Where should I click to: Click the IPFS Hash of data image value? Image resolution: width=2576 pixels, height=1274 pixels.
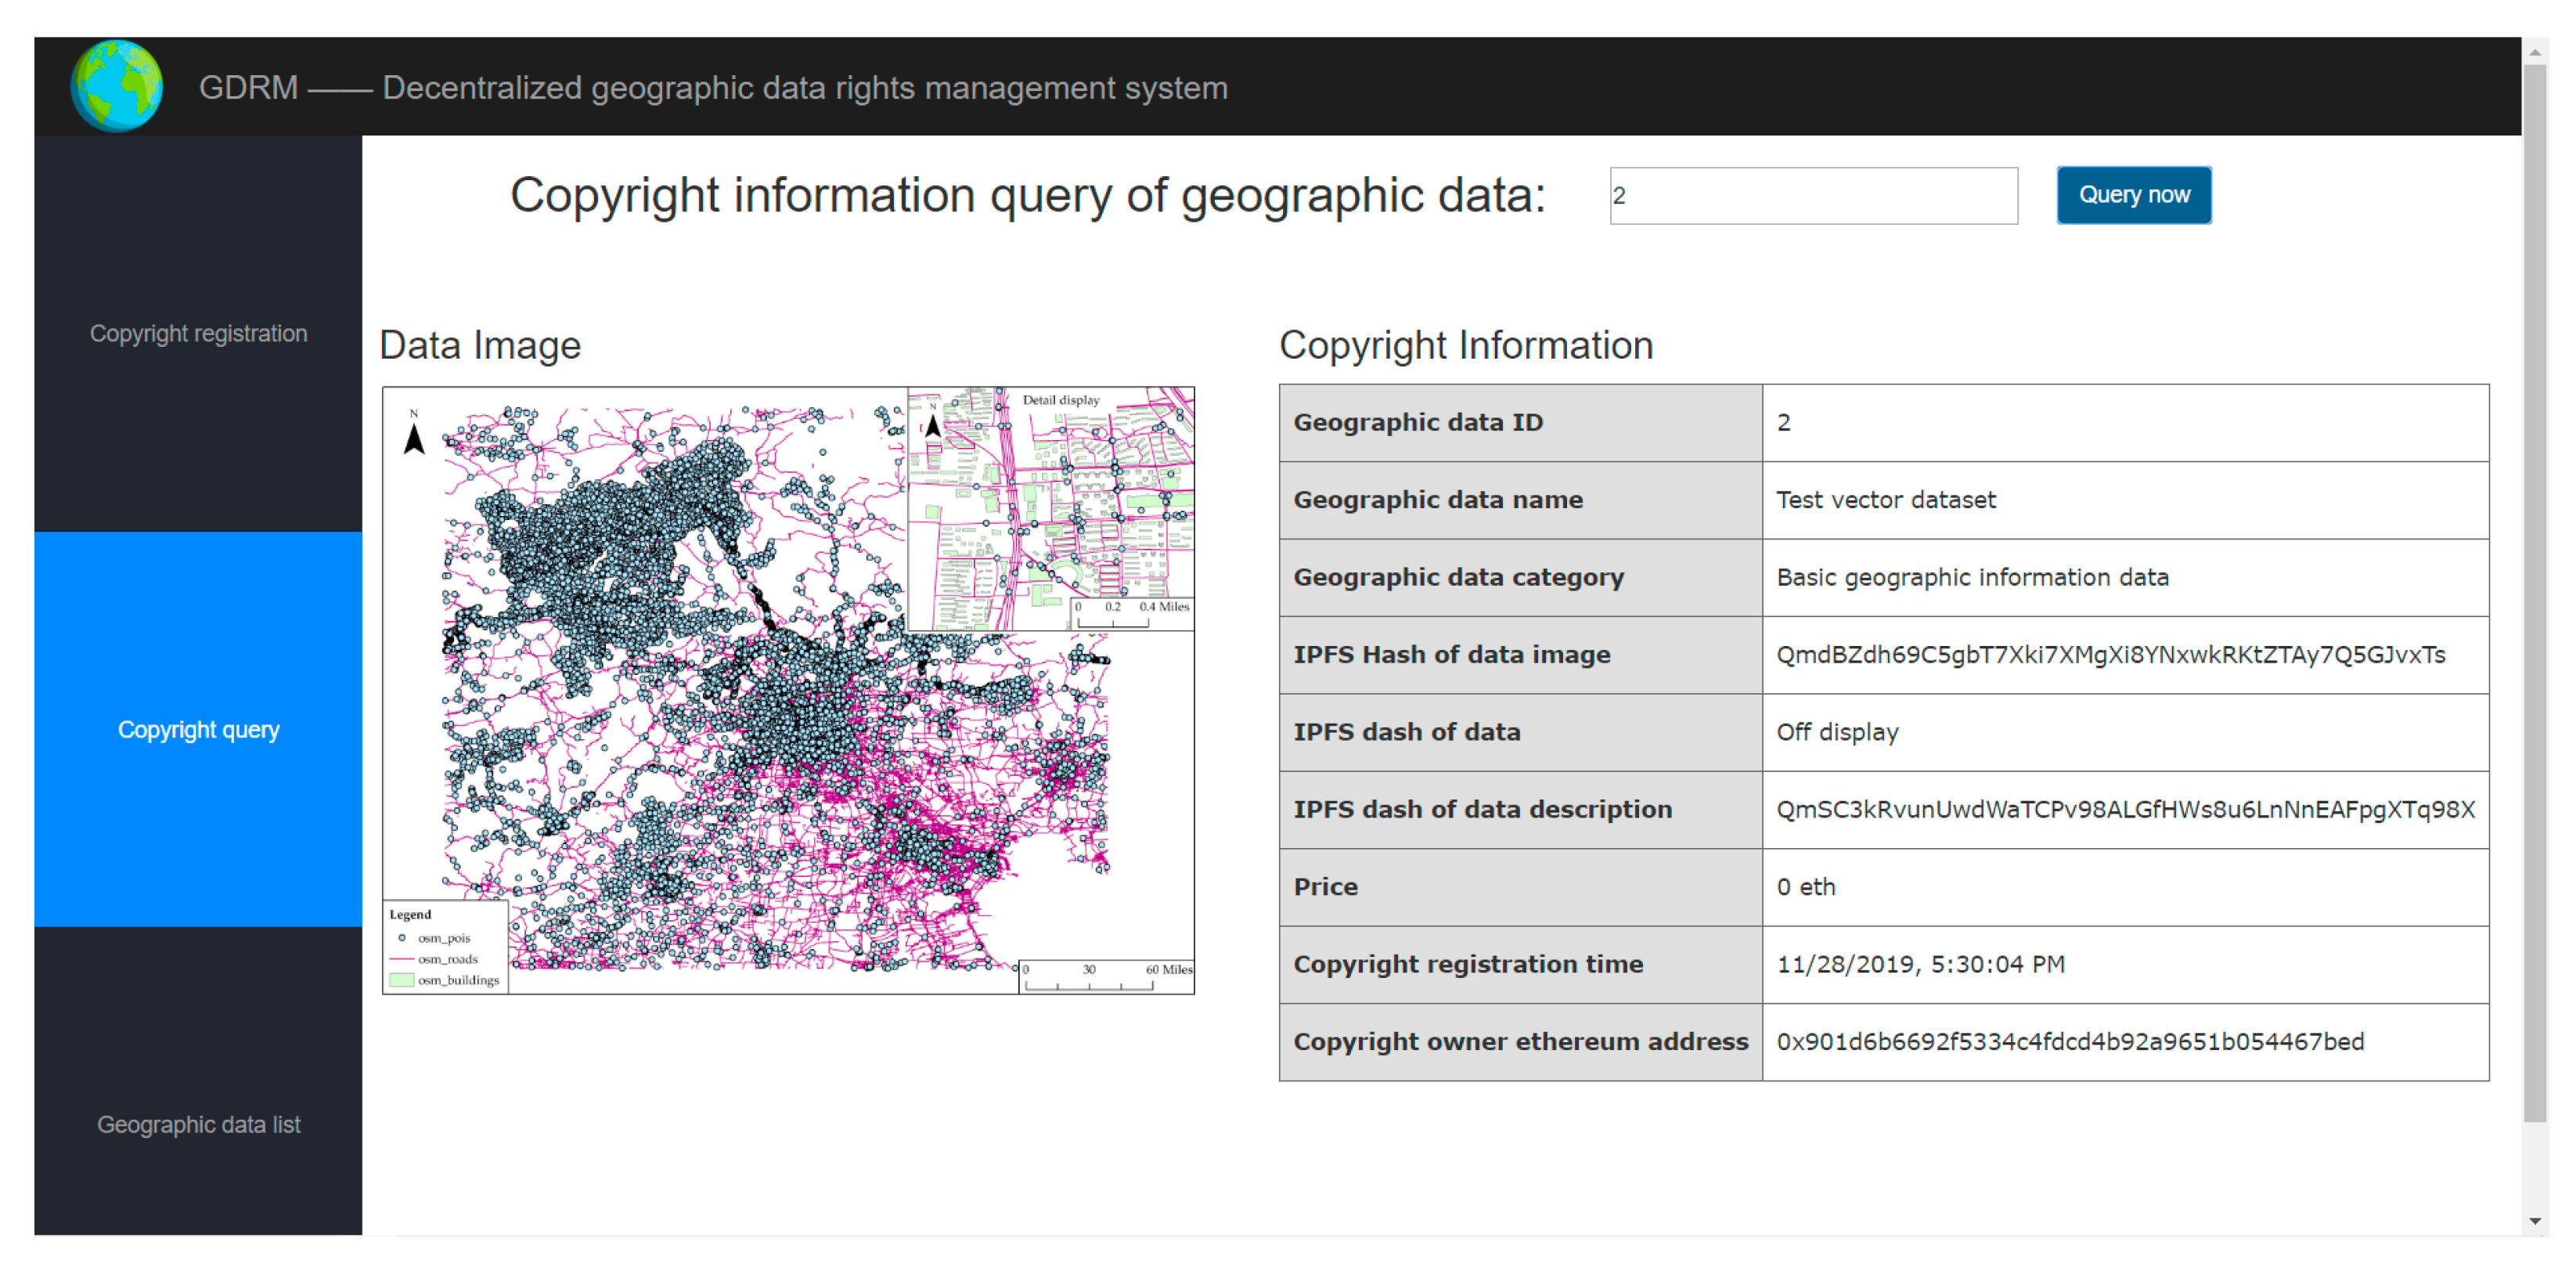point(2110,655)
